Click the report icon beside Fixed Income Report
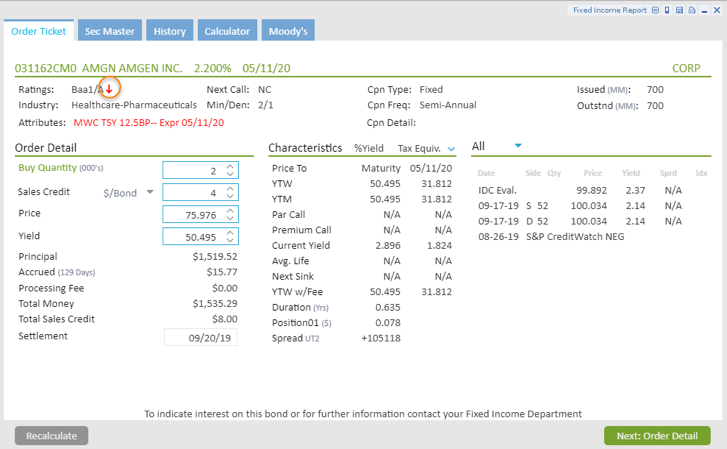 pos(655,10)
